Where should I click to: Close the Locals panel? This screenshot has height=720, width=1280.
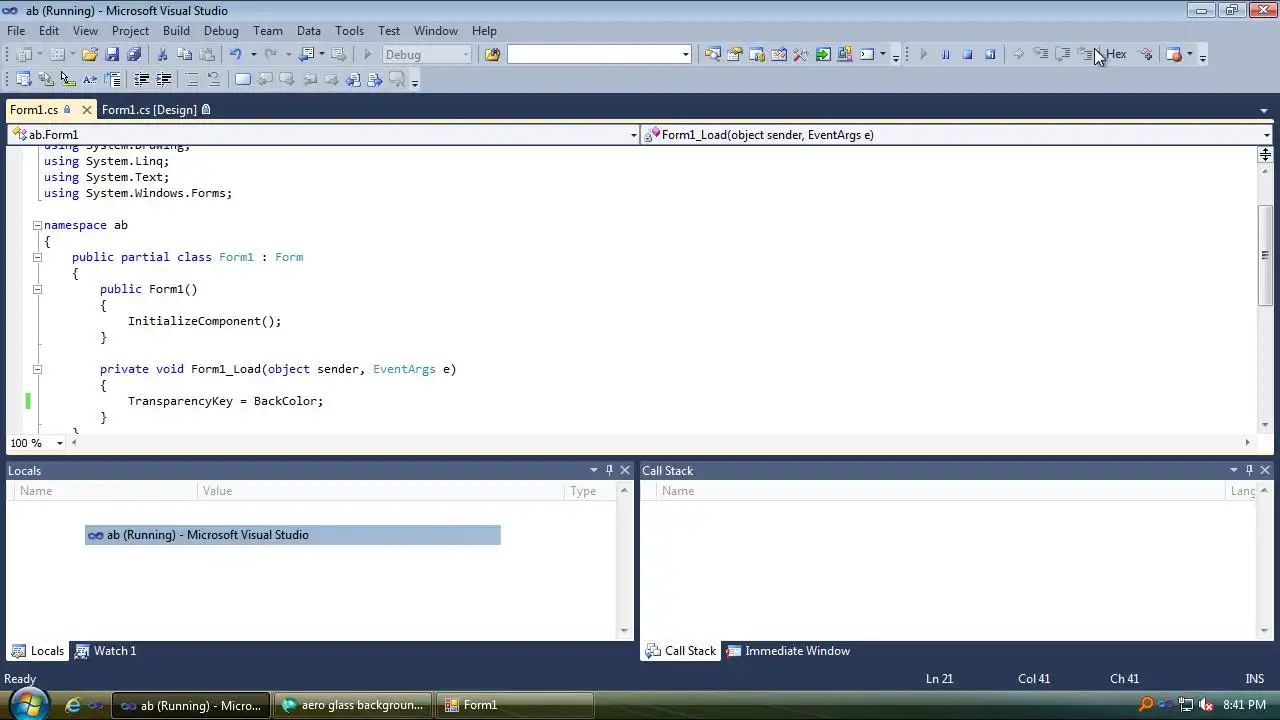(625, 470)
